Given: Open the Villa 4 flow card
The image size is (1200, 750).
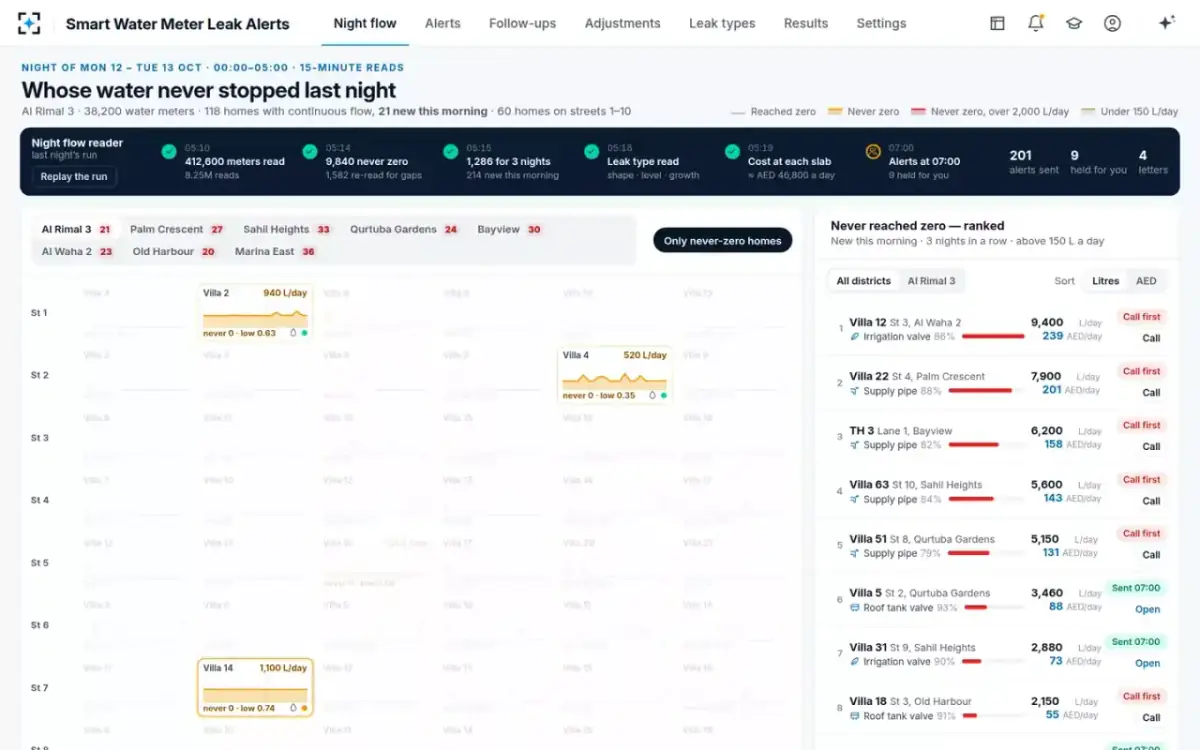Looking at the screenshot, I should (615, 375).
